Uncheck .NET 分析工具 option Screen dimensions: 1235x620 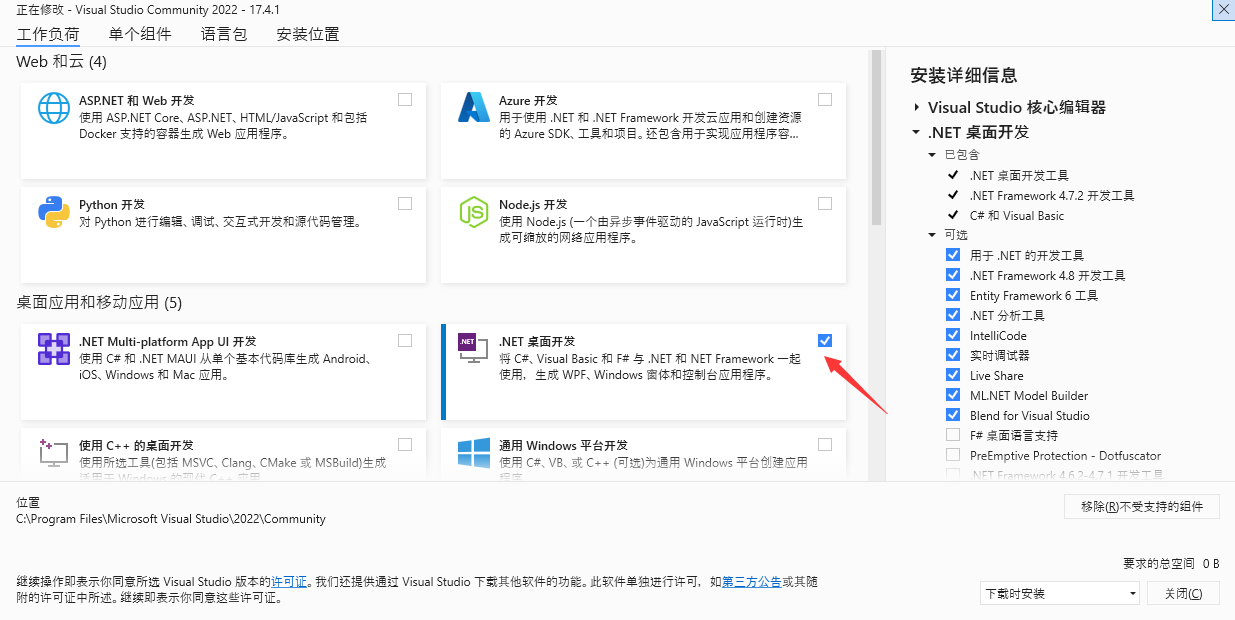953,315
